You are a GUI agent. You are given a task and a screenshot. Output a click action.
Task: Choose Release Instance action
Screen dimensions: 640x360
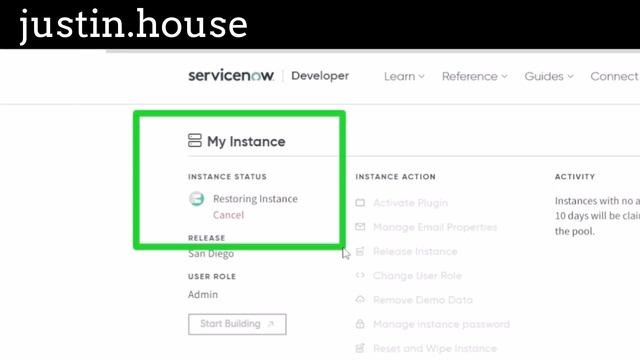415,251
